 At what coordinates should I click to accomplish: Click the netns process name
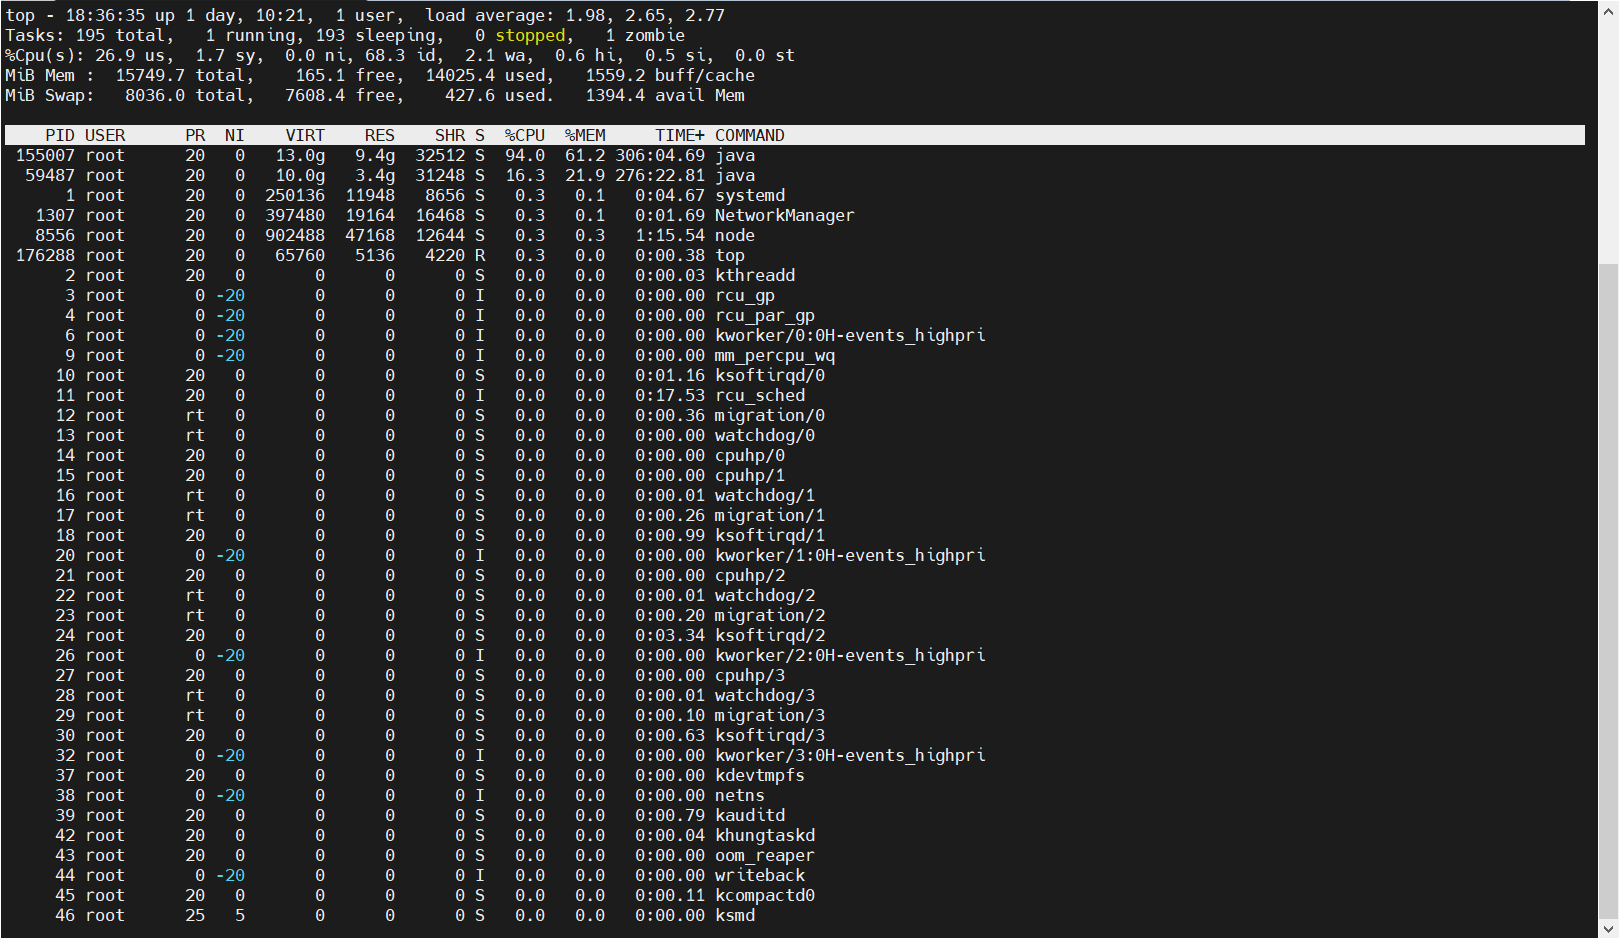tap(740, 795)
